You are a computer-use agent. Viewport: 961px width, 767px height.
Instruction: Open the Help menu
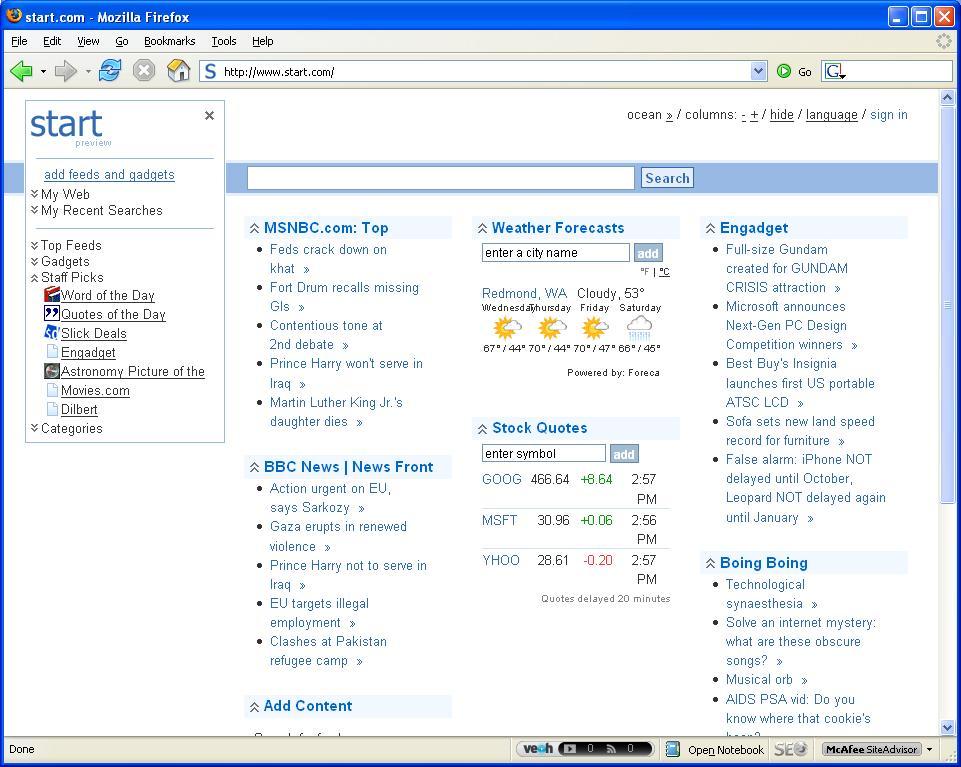(x=262, y=41)
